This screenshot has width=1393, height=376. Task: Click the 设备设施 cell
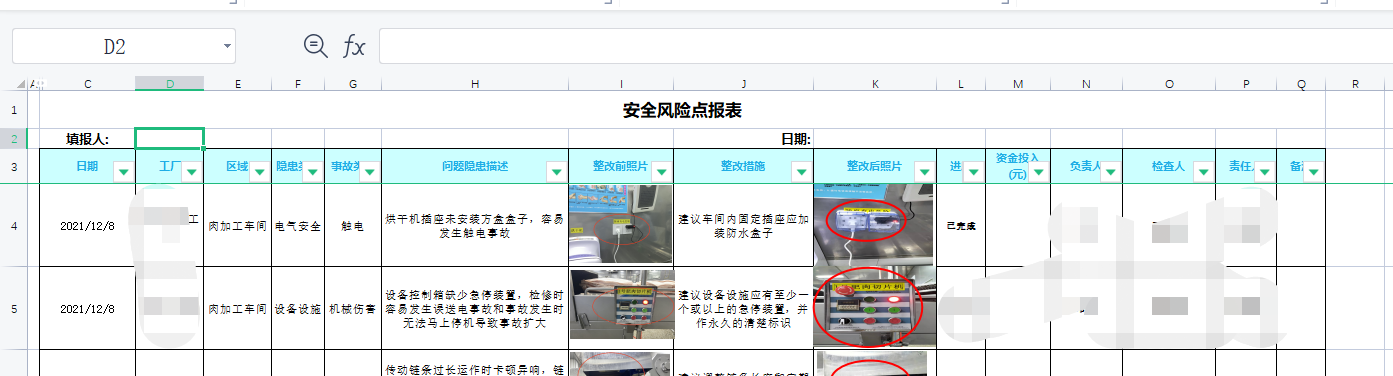click(298, 309)
